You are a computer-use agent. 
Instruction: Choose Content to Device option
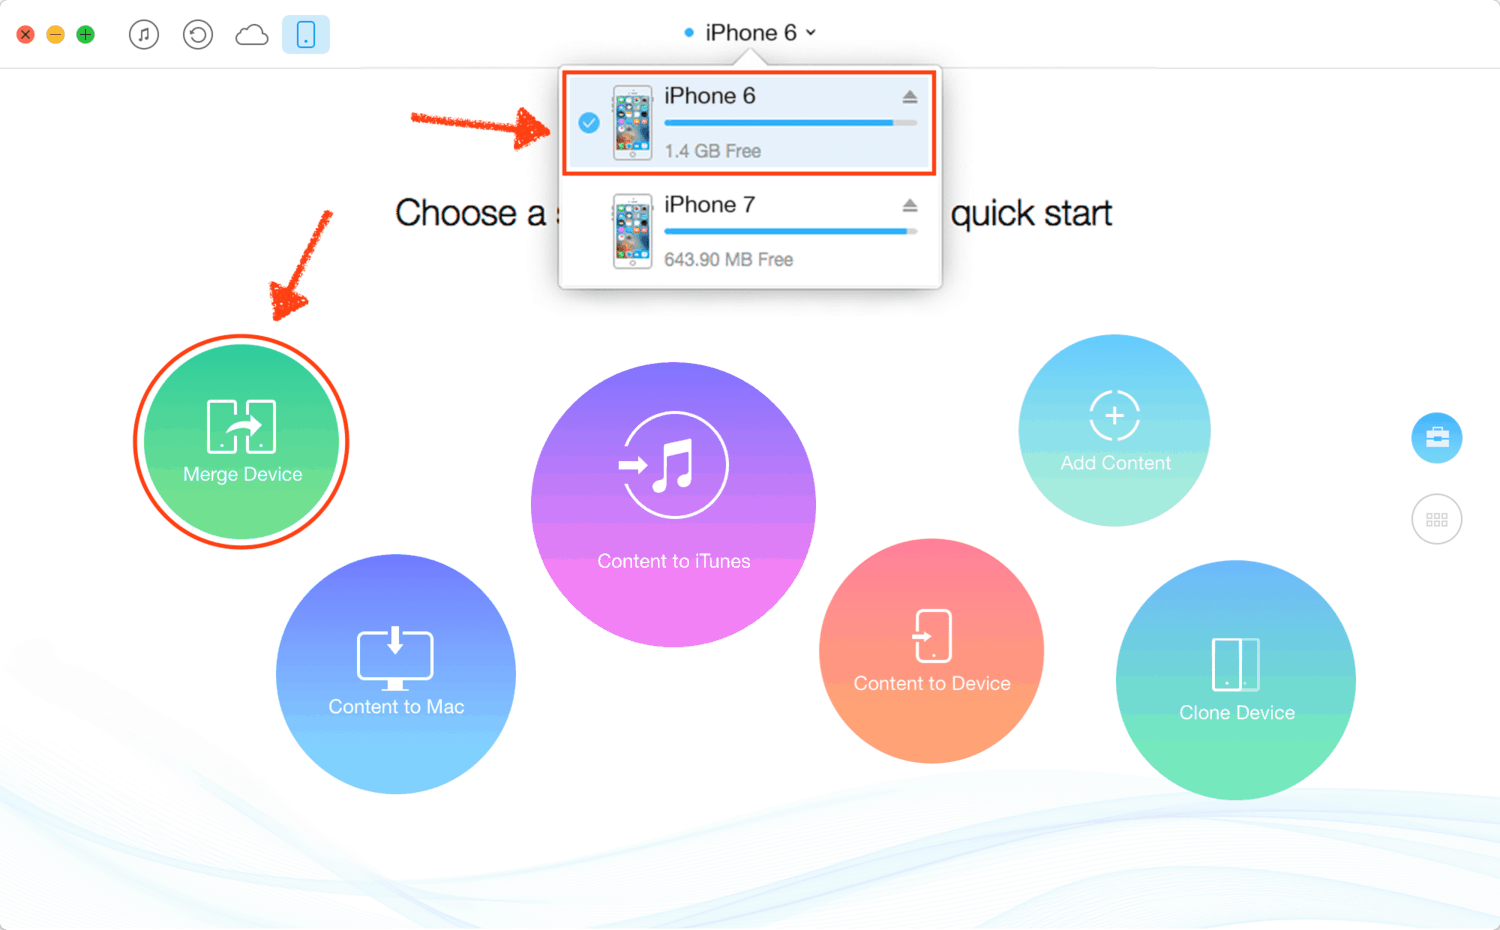931,651
